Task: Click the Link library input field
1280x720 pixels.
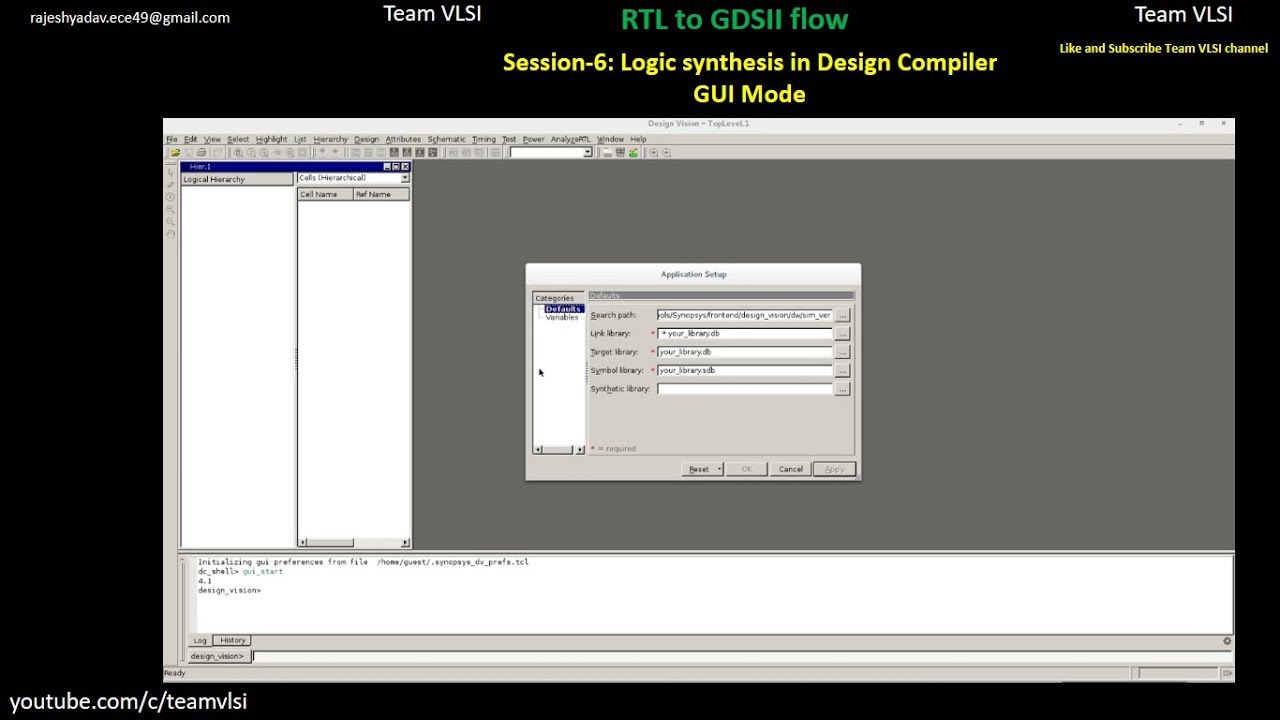Action: [x=744, y=334]
